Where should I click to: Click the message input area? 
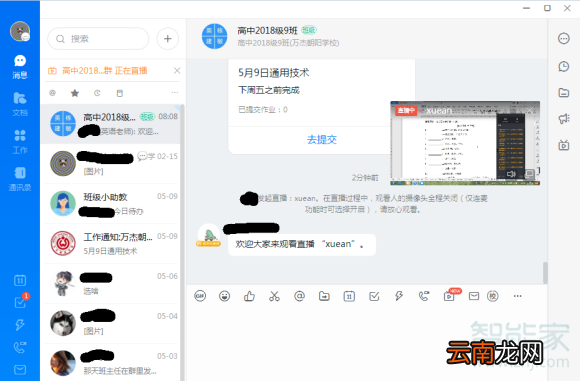pyautogui.click(x=367, y=343)
